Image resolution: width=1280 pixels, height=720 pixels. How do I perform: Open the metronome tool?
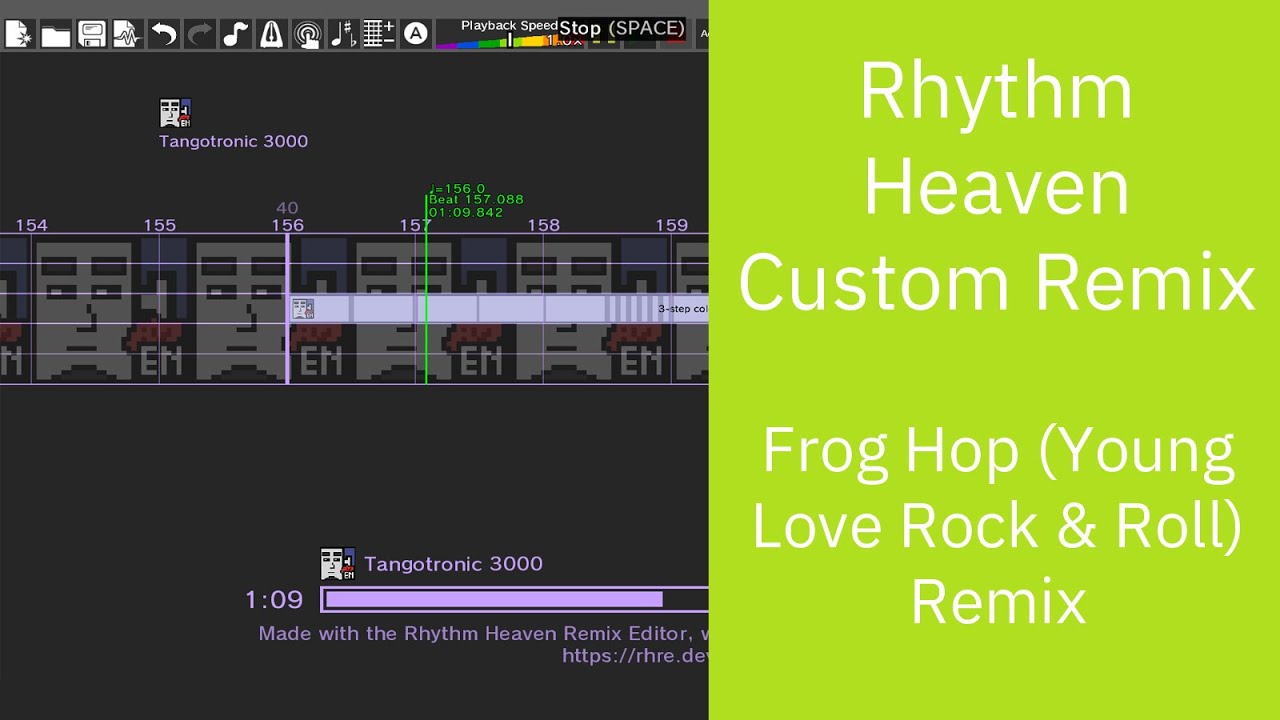click(x=271, y=34)
